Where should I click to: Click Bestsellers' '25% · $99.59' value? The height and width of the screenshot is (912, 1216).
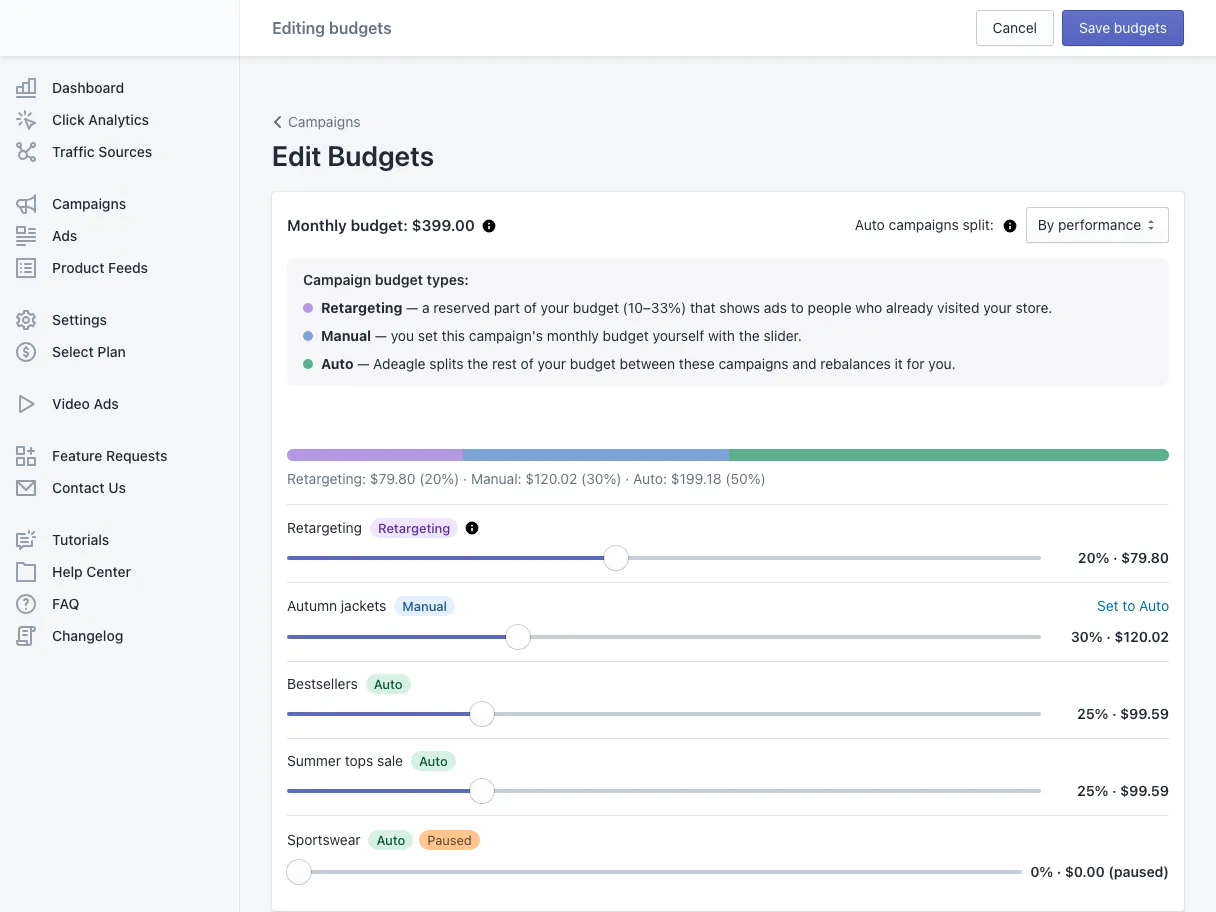pos(1123,714)
